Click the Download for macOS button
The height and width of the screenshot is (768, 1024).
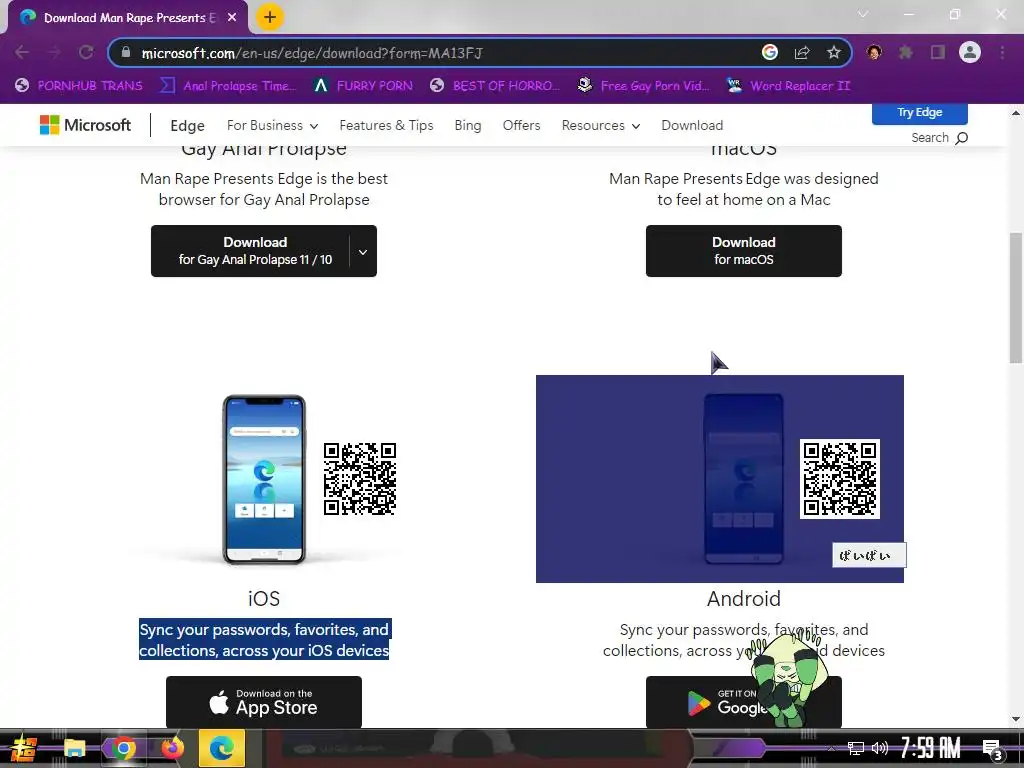coord(743,251)
